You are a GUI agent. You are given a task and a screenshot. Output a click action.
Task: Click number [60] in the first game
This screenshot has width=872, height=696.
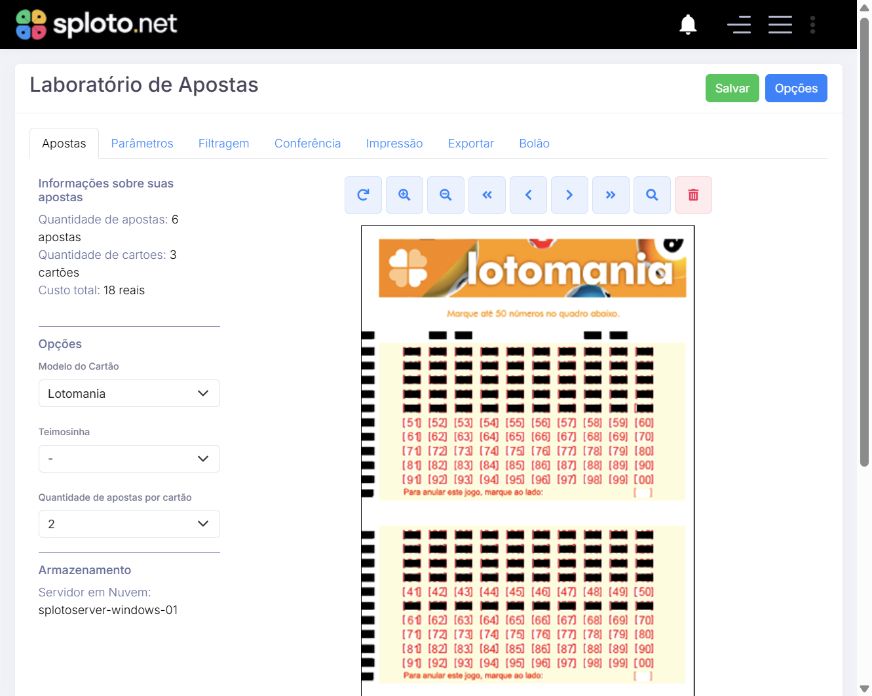click(644, 423)
